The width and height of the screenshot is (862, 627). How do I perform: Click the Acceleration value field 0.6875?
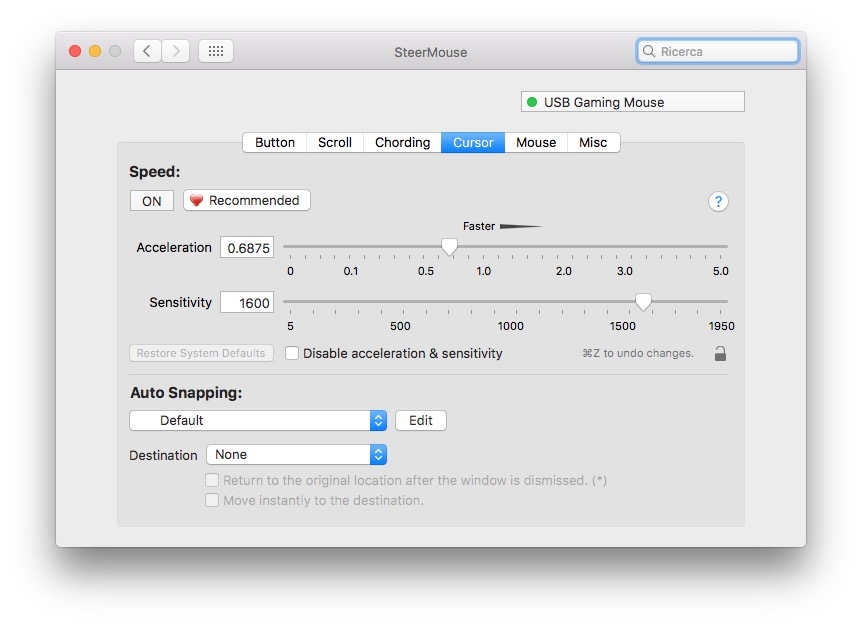pyautogui.click(x=247, y=248)
